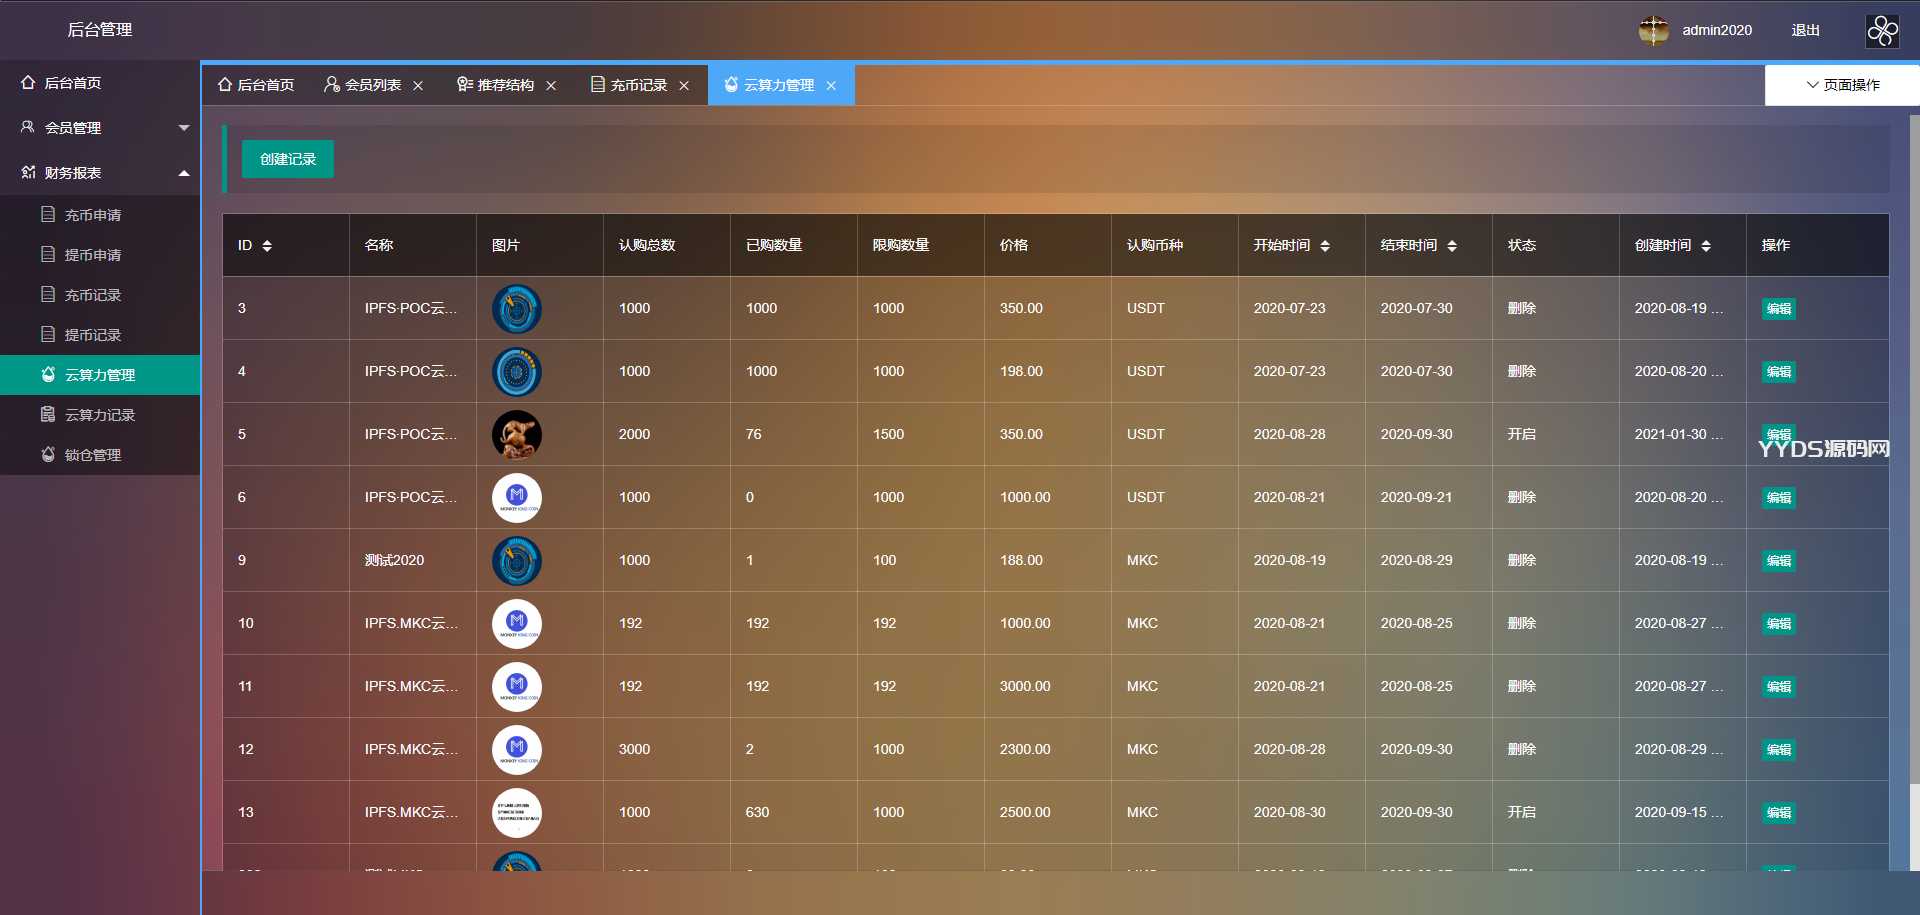Click 编辑 button for row ID 3
Viewport: 1920px width, 915px height.
coord(1778,309)
